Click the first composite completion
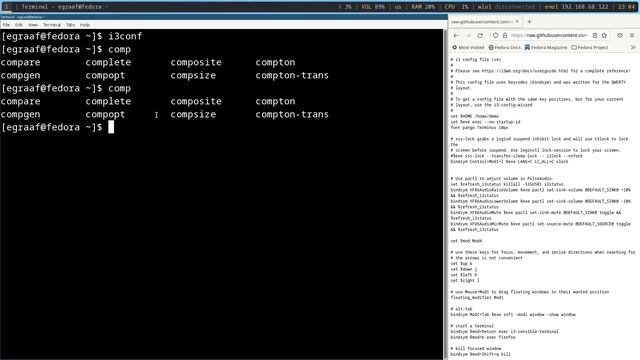This screenshot has width=640, height=360. pyautogui.click(x=196, y=62)
